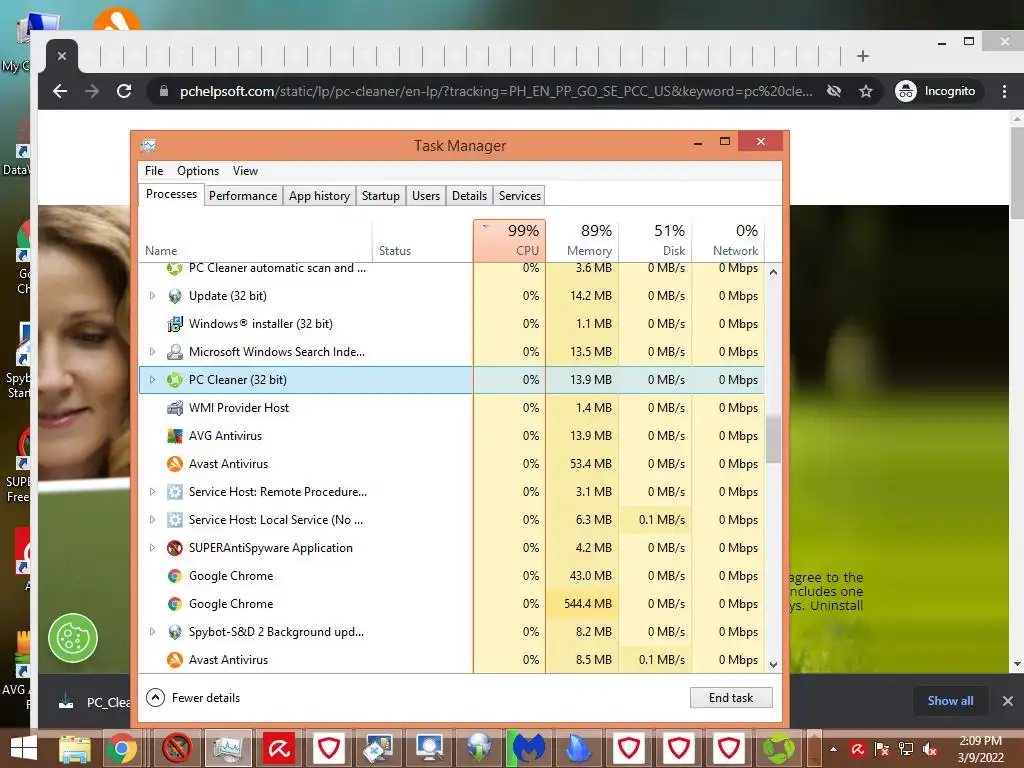The height and width of the screenshot is (768, 1024).
Task: Switch to the Details tab
Action: [x=470, y=196]
